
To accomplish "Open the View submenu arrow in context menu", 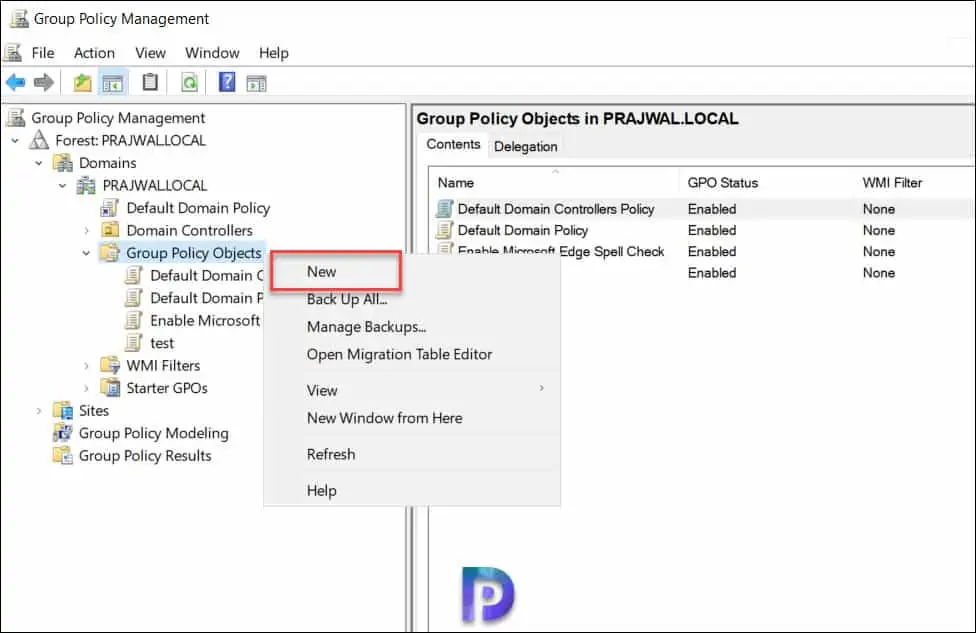I will (x=542, y=388).
